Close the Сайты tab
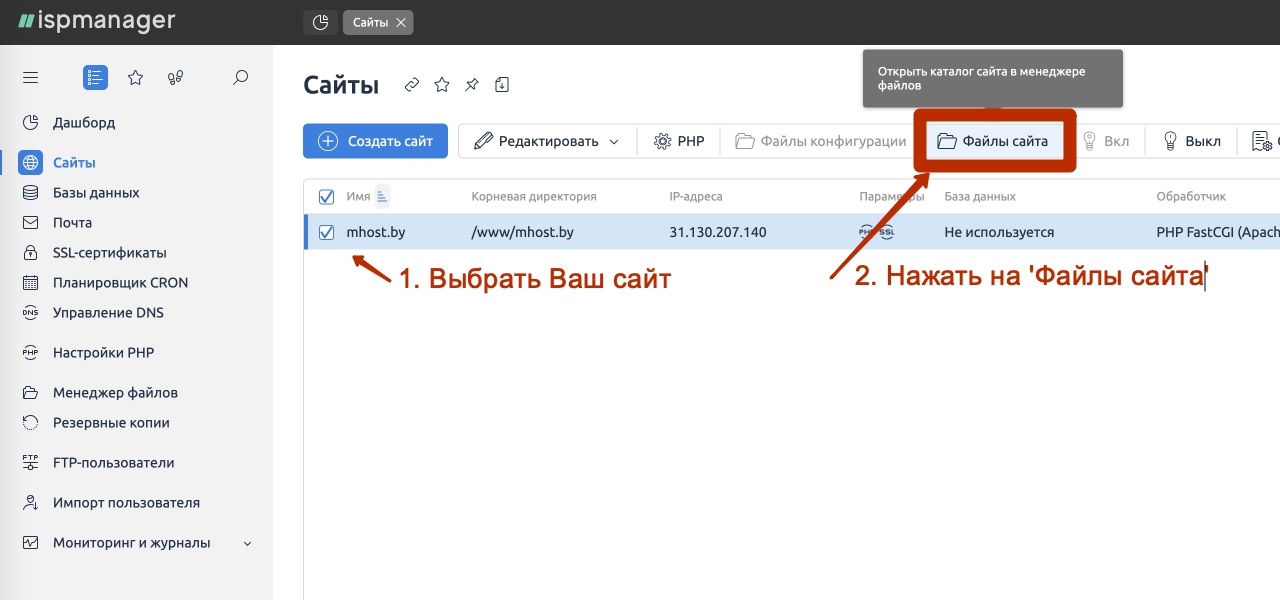Image resolution: width=1280 pixels, height=600 pixels. [403, 22]
